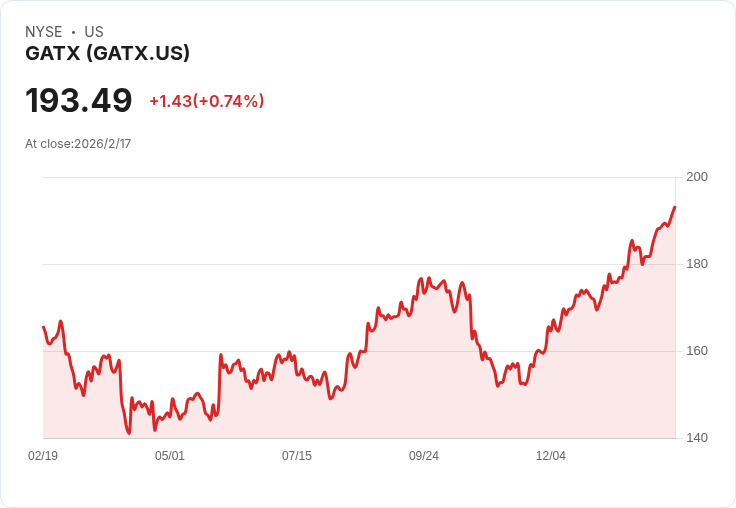
Task: Click the 193.49 current price
Action: pos(79,101)
